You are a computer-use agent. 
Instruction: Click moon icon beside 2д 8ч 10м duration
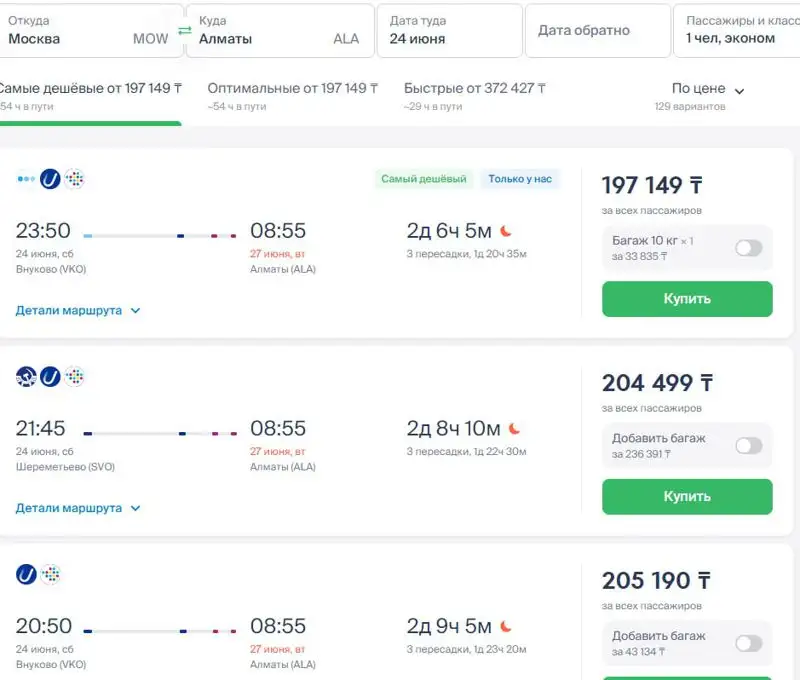tap(514, 429)
